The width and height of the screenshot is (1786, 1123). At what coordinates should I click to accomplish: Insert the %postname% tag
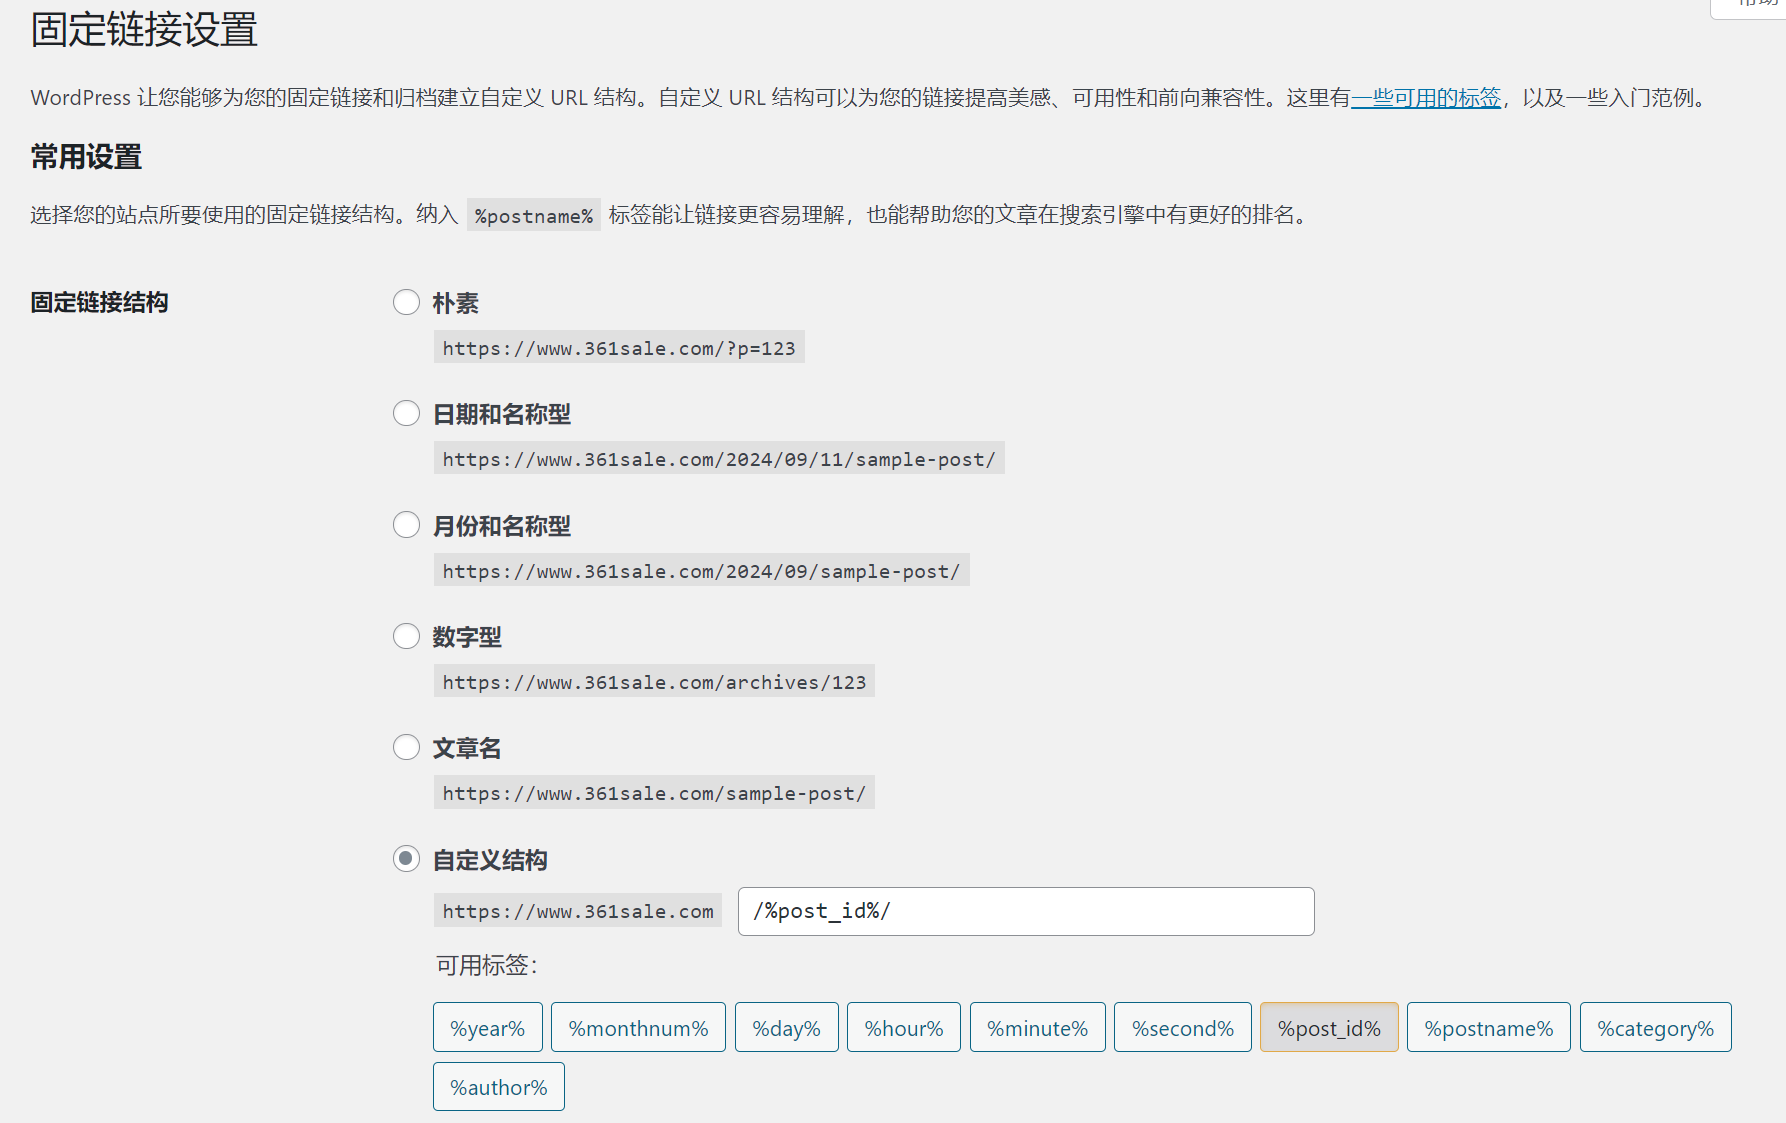(1488, 1027)
